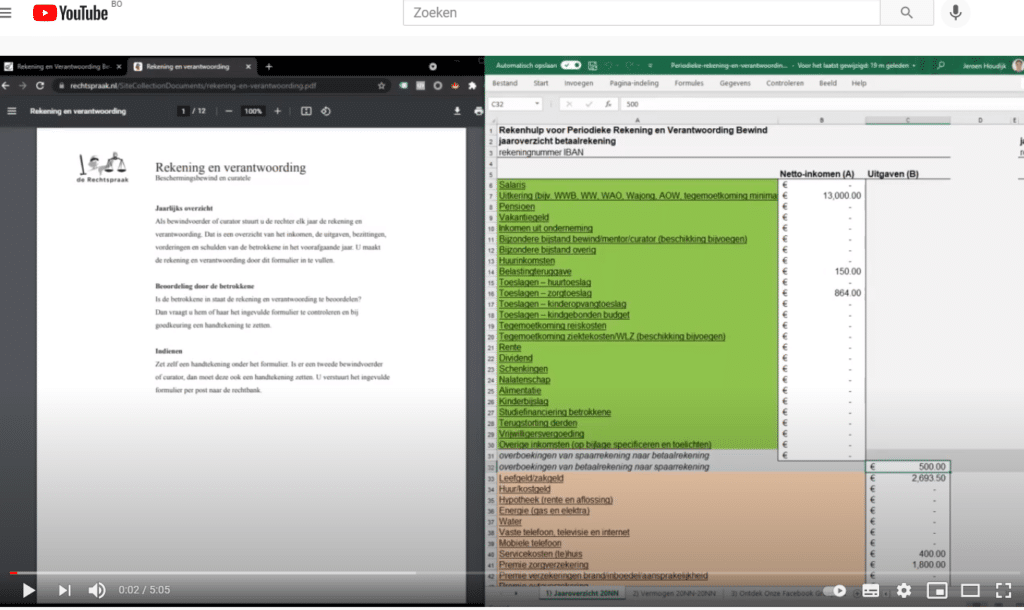The height and width of the screenshot is (610, 1024).
Task: Click the Zoeken search field
Action: (641, 12)
